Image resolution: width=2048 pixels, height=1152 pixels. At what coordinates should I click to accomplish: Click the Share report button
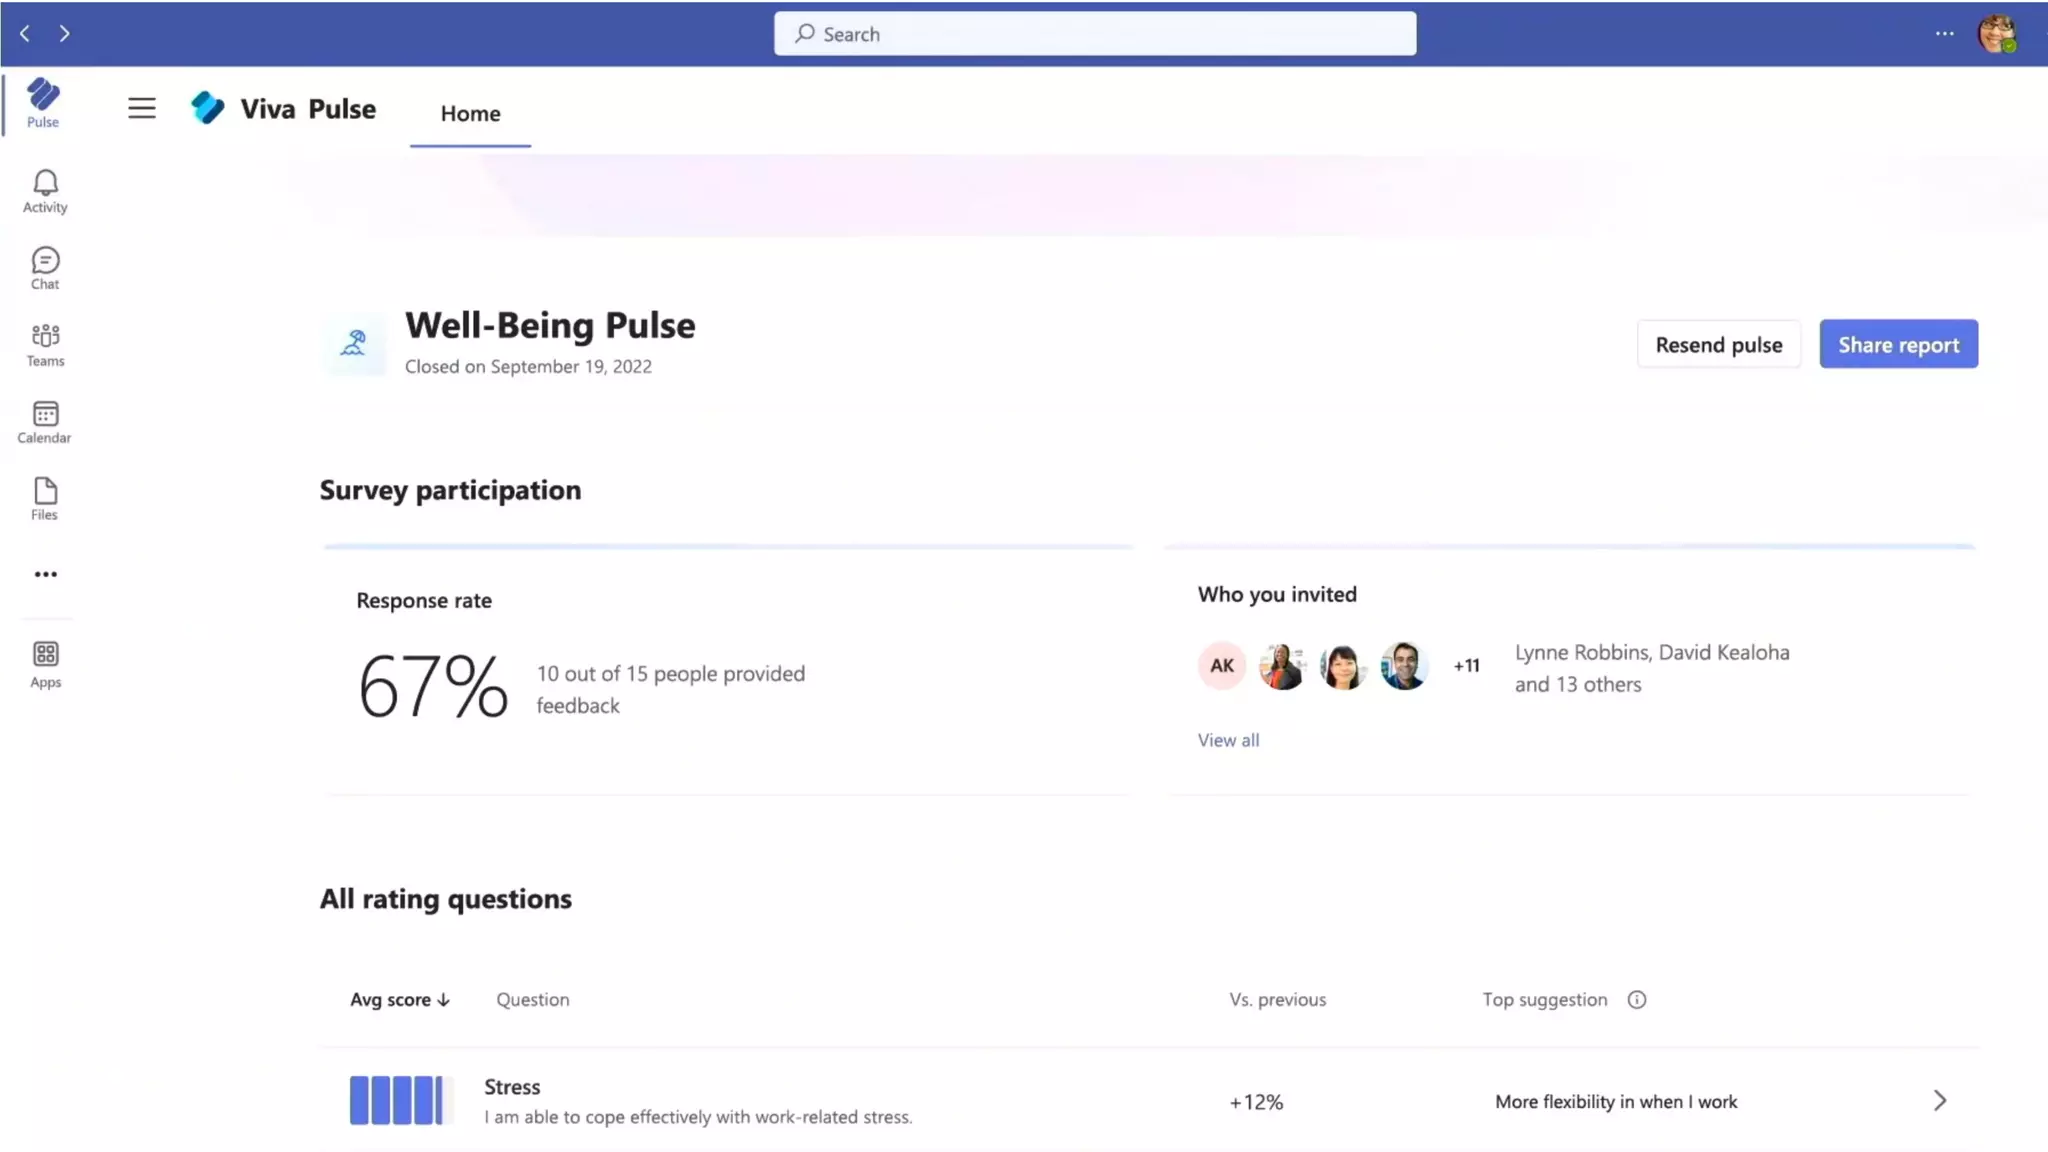tap(1898, 344)
